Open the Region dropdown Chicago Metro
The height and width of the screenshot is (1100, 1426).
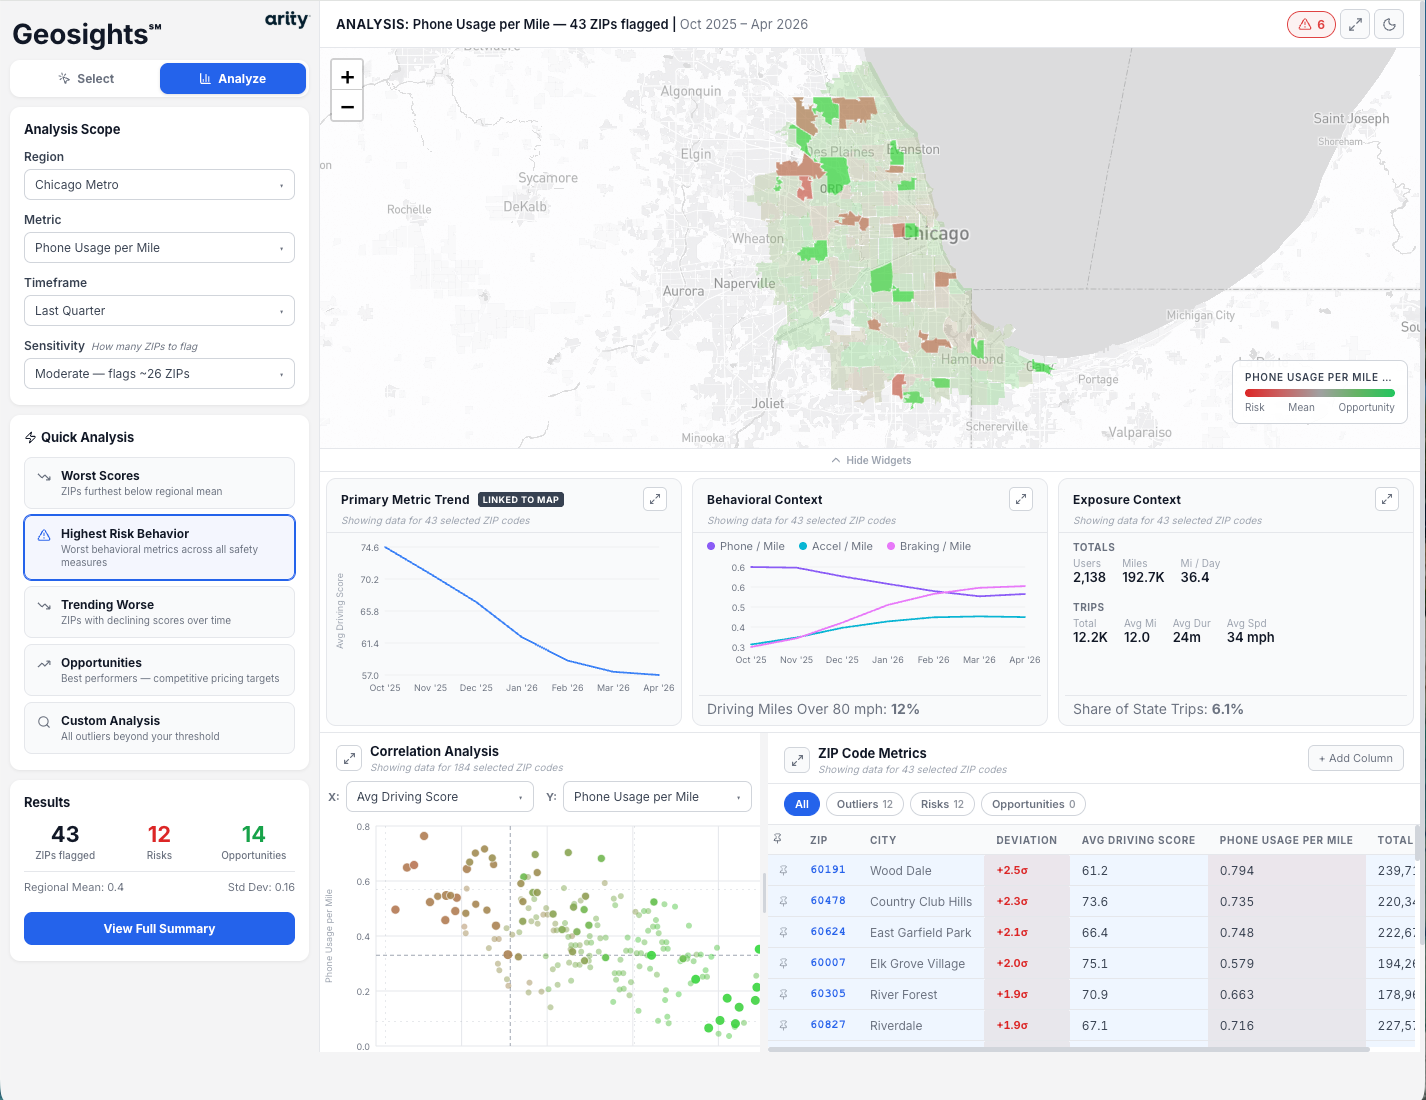pyautogui.click(x=159, y=184)
